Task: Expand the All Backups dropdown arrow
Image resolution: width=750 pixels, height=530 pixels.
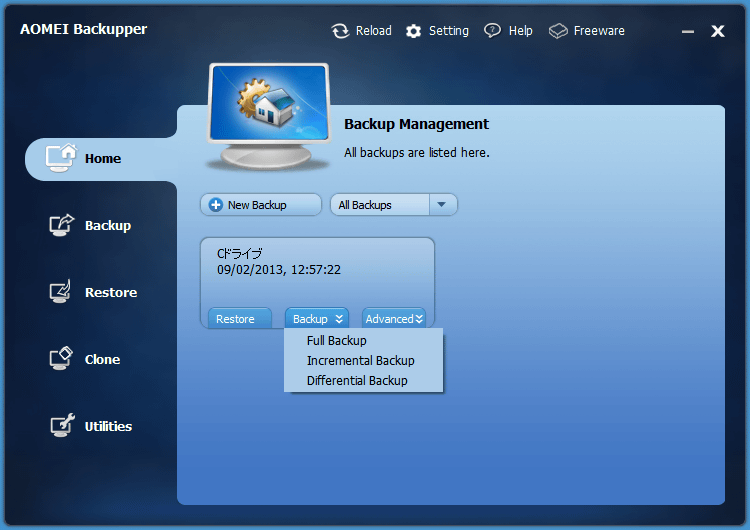Action: 442,205
